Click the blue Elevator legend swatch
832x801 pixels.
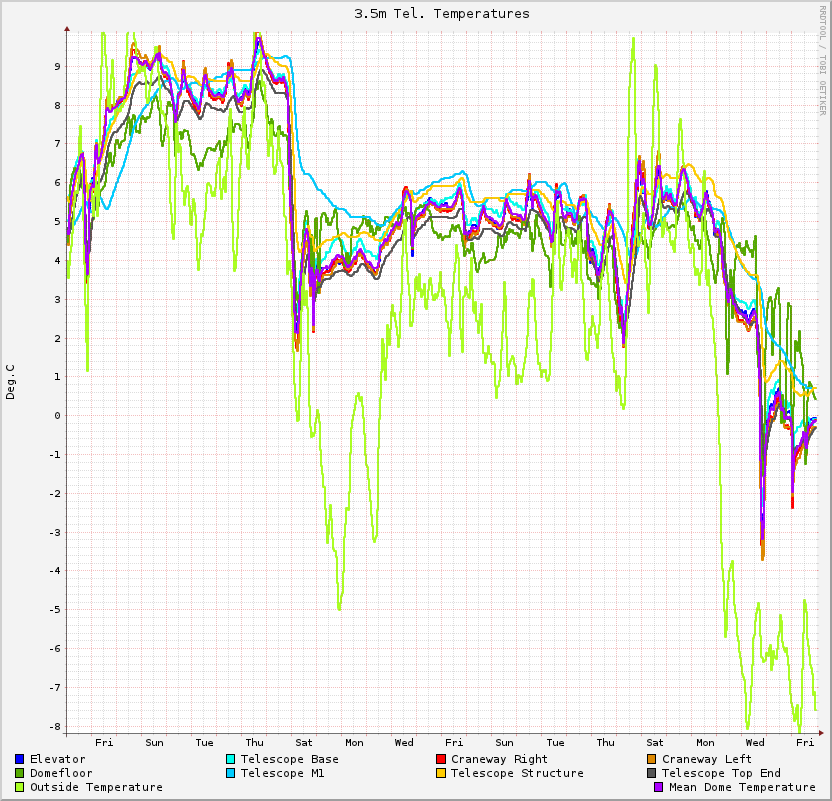[20, 759]
